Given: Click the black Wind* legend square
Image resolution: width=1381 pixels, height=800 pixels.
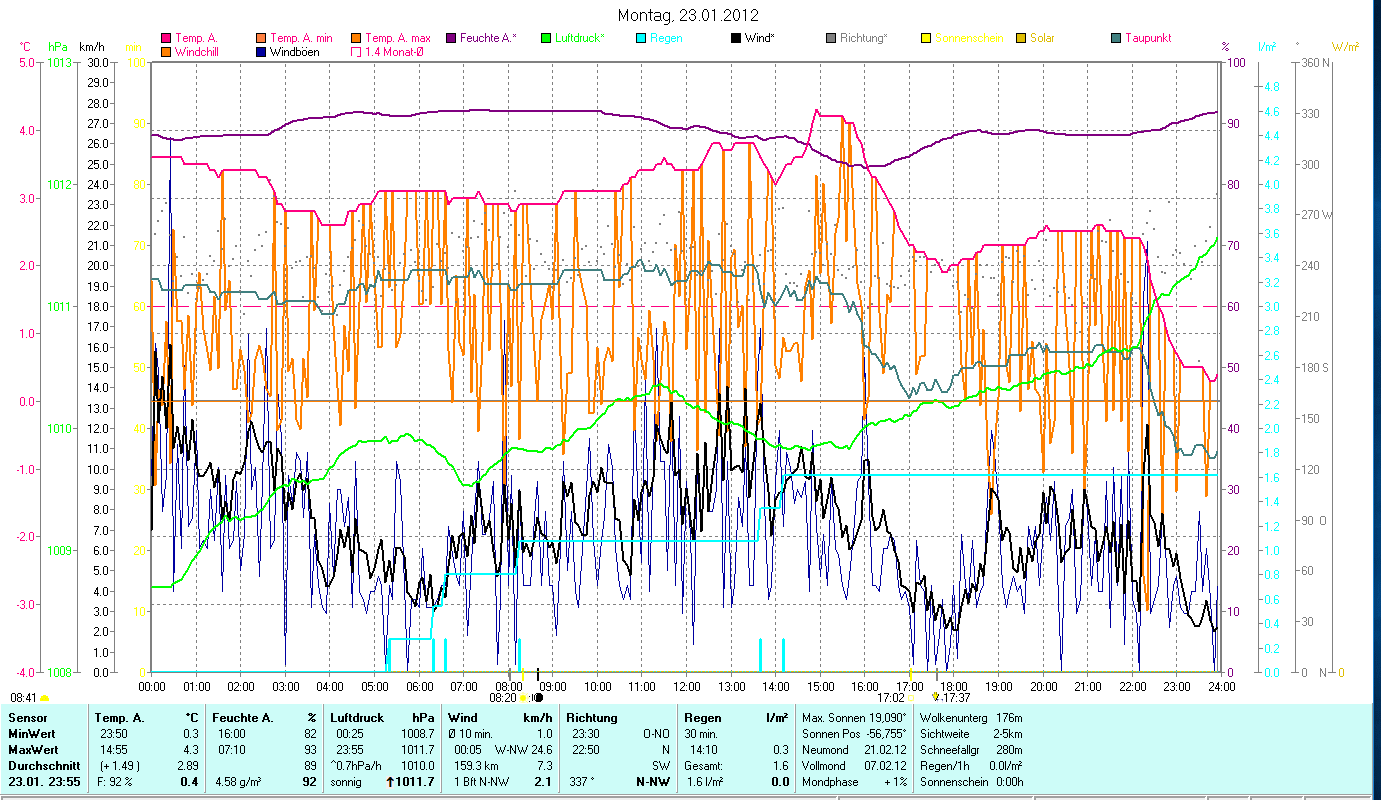Looking at the screenshot, I should tap(736, 38).
